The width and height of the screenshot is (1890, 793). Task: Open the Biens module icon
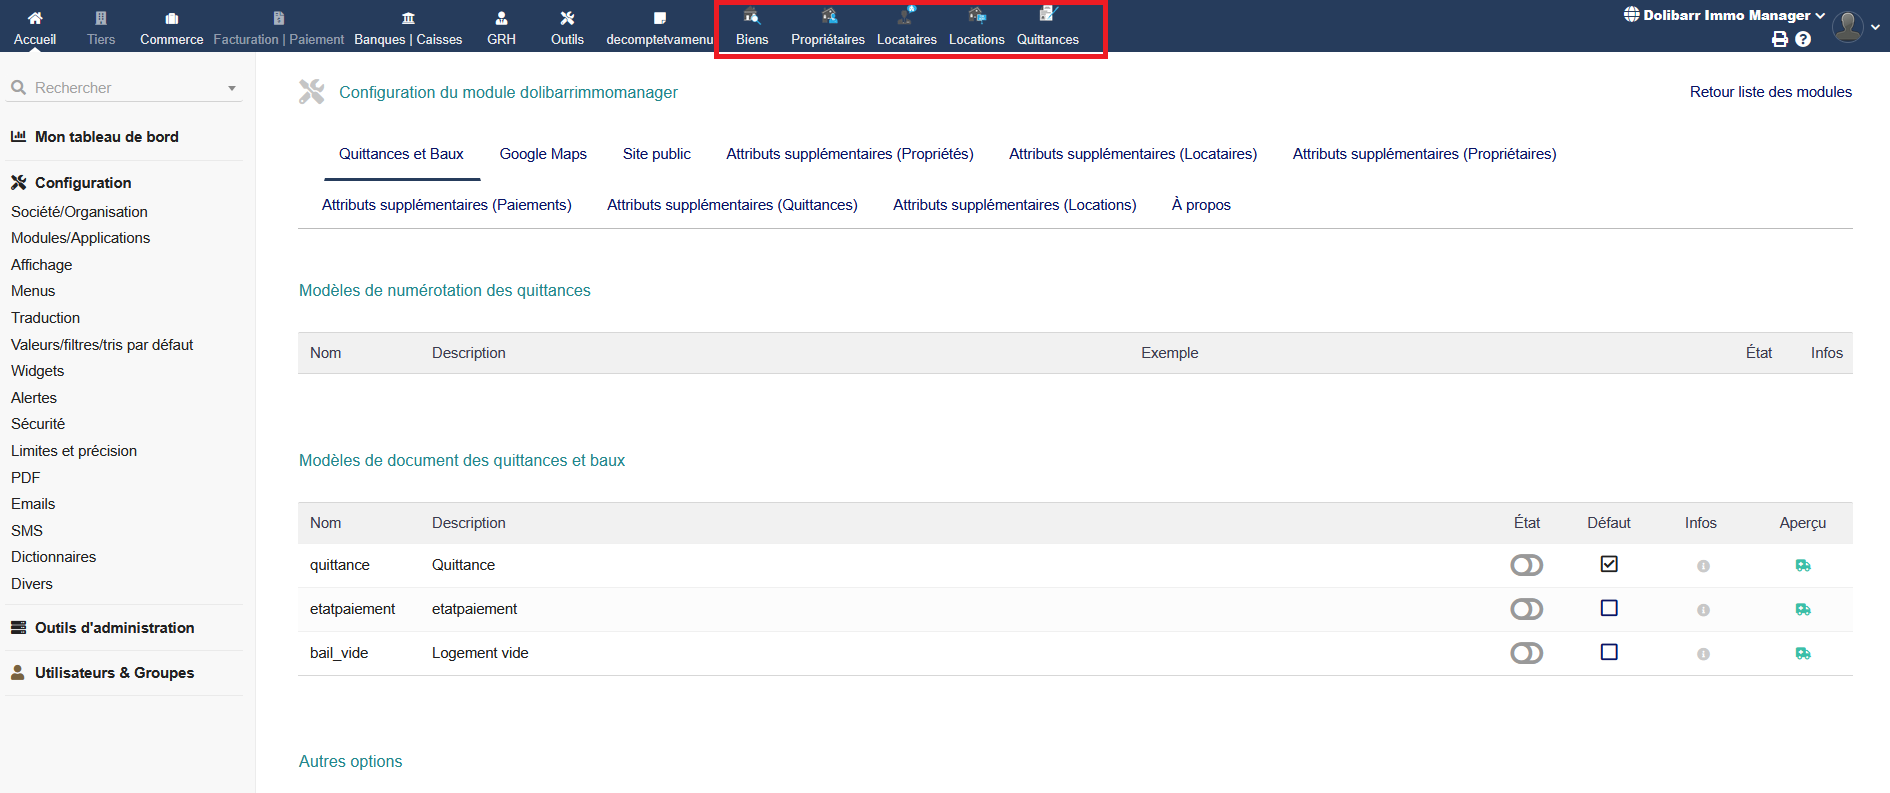coord(751,16)
